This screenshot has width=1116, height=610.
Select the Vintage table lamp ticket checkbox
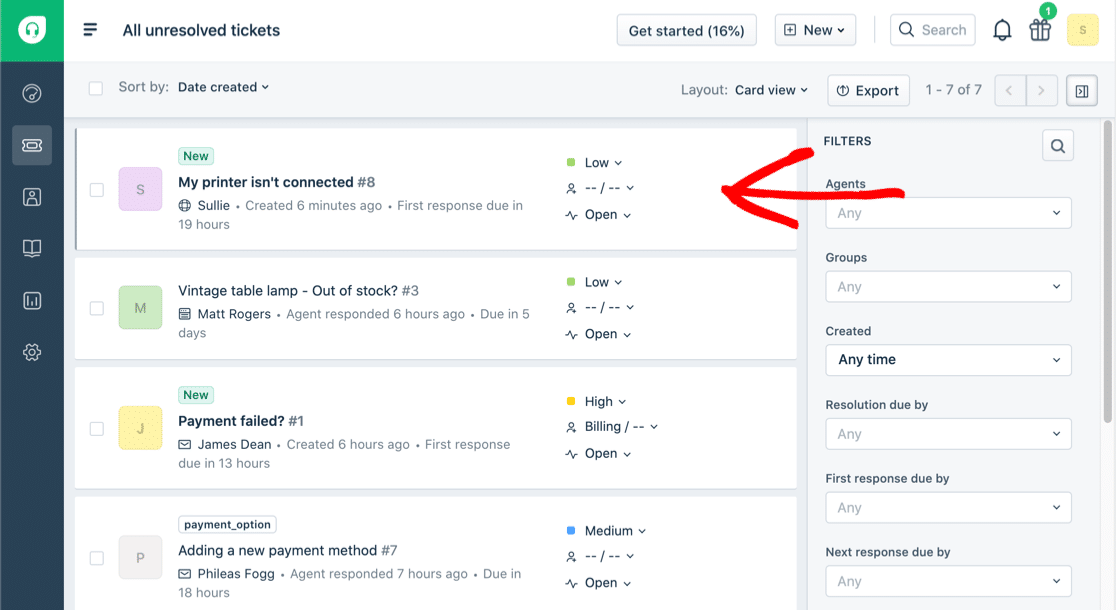(97, 308)
